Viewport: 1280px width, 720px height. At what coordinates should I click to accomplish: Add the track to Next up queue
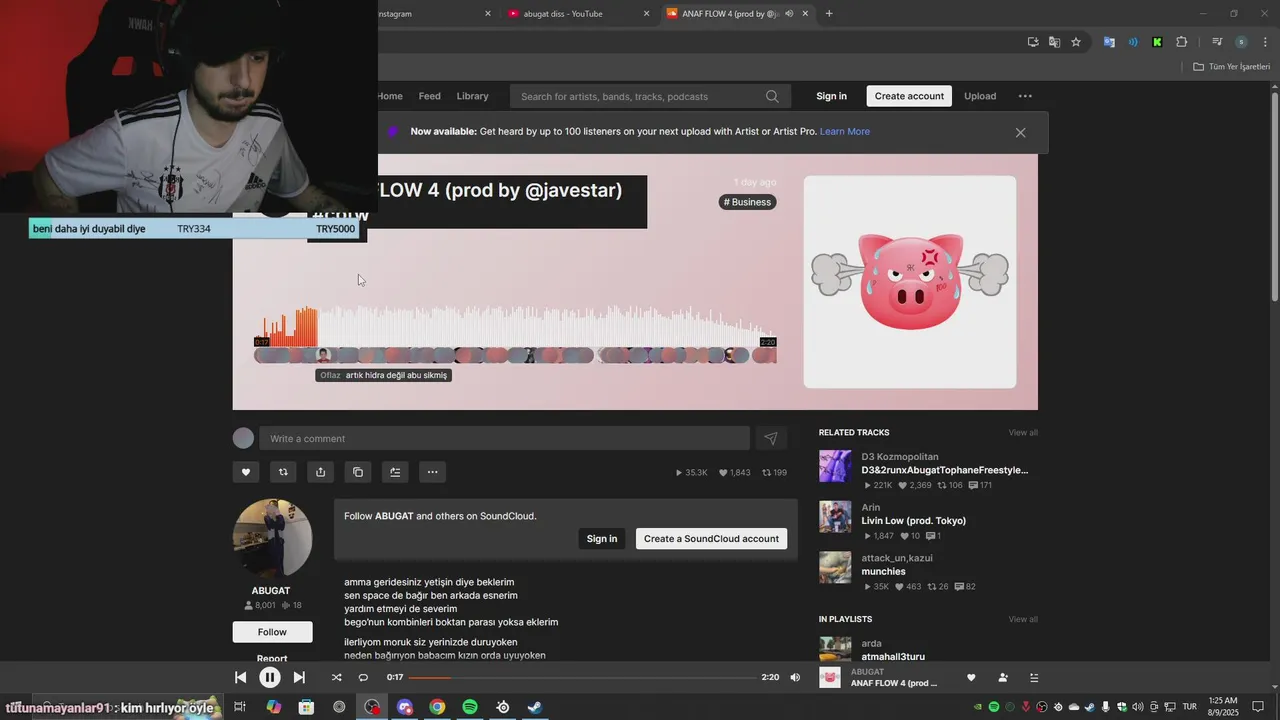(x=395, y=472)
